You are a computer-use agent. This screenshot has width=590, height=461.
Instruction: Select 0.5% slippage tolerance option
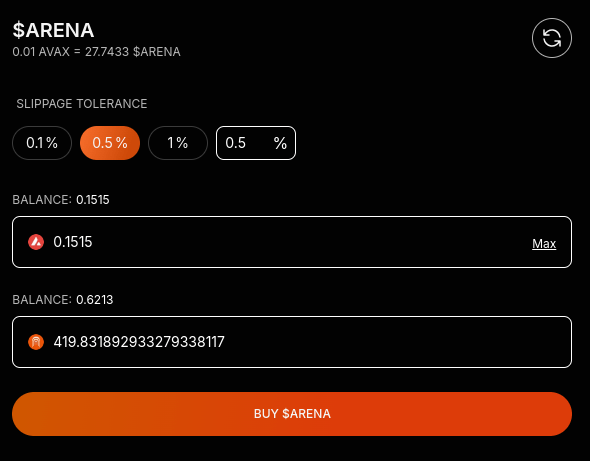(x=110, y=143)
